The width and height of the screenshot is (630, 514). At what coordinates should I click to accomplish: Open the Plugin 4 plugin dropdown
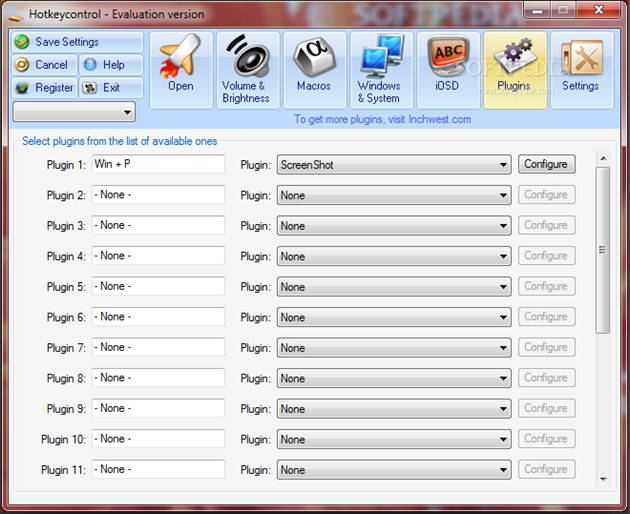pyautogui.click(x=394, y=256)
